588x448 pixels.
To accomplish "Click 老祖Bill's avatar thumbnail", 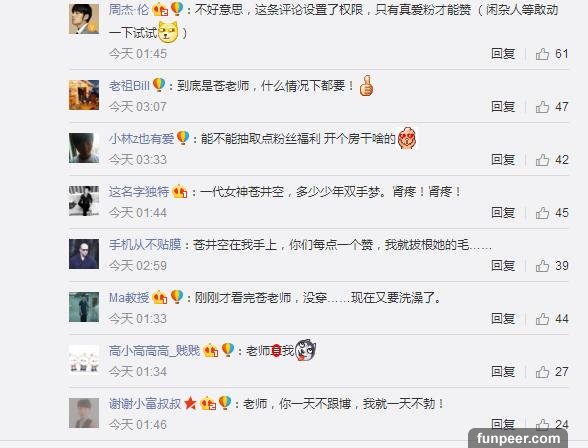I will pos(84,95).
